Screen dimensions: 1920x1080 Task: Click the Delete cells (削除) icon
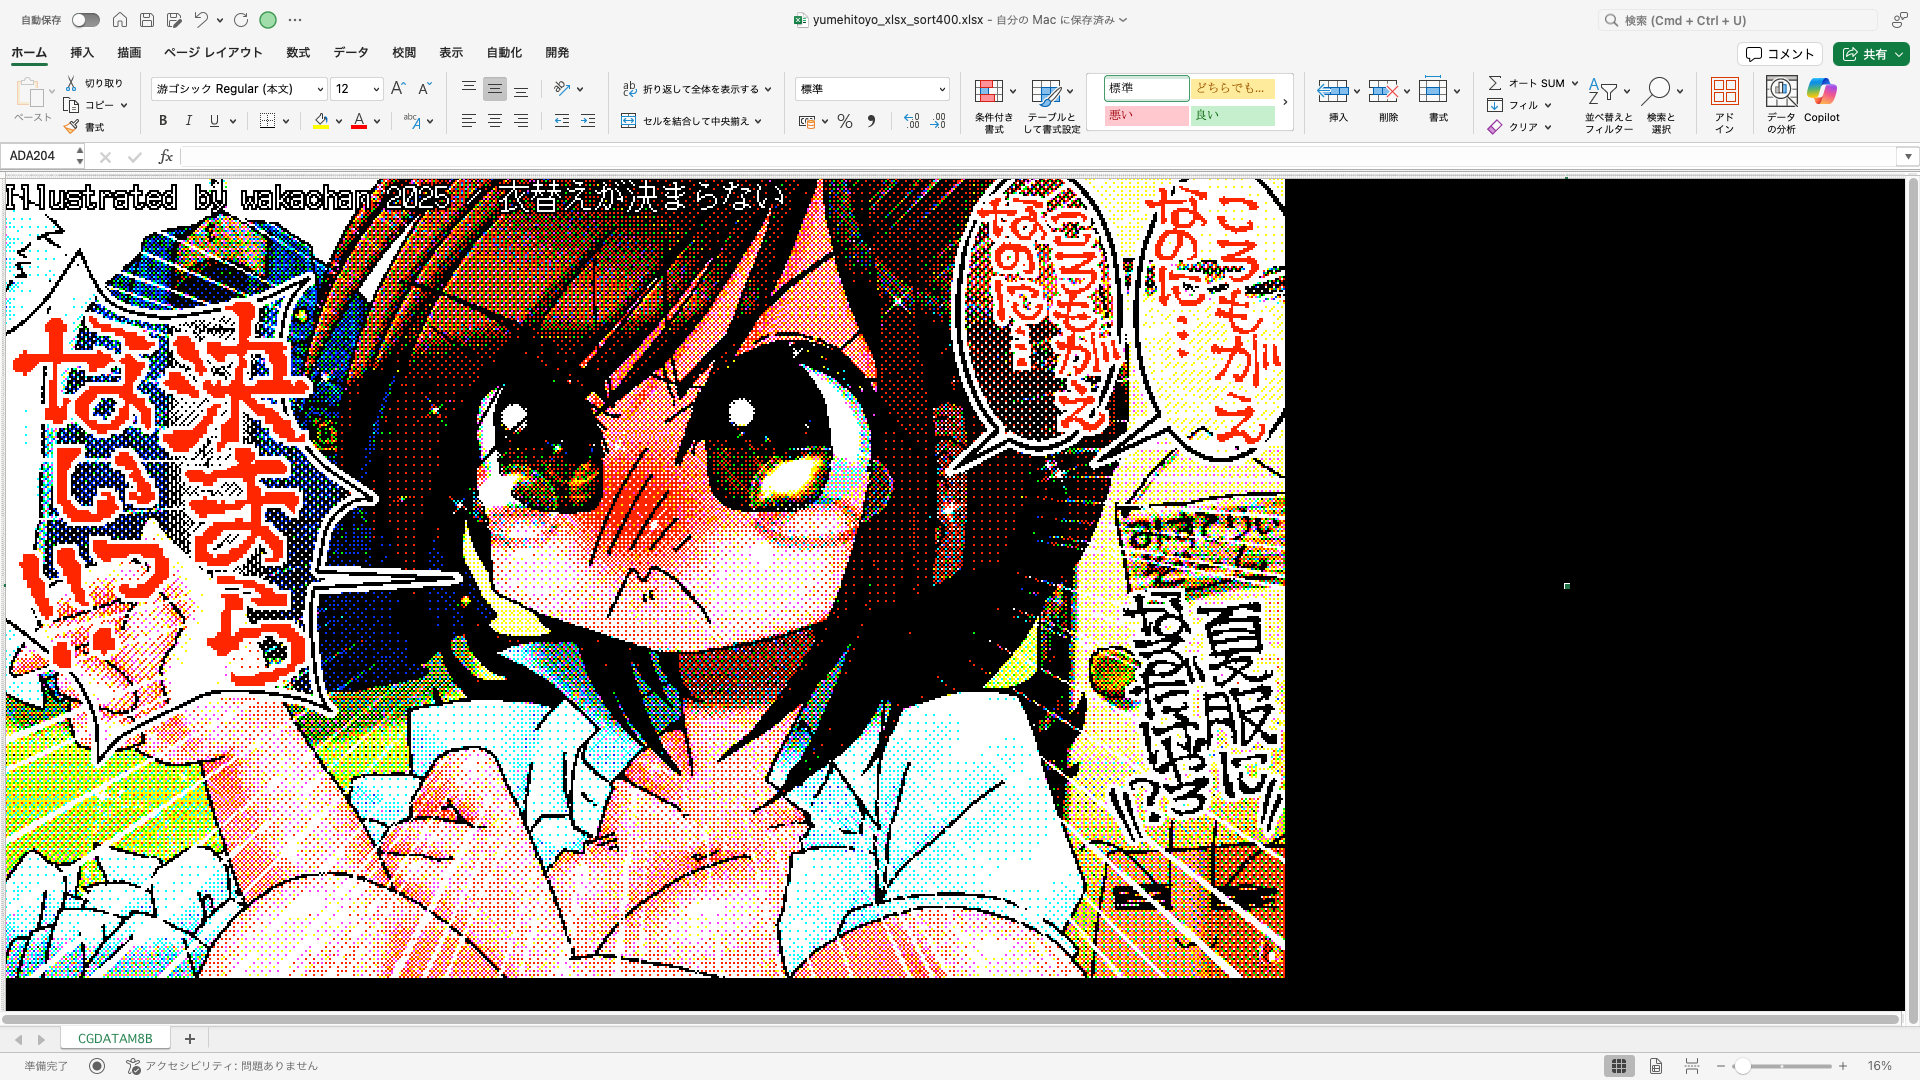(x=1383, y=92)
